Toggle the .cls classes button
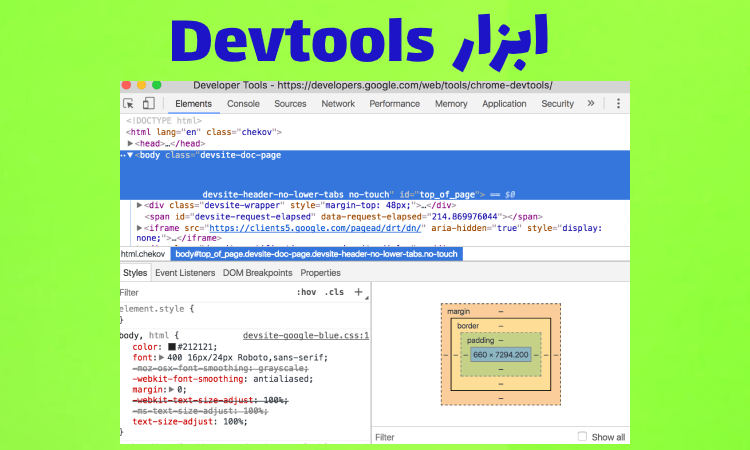This screenshot has width=750, height=450. 334,292
